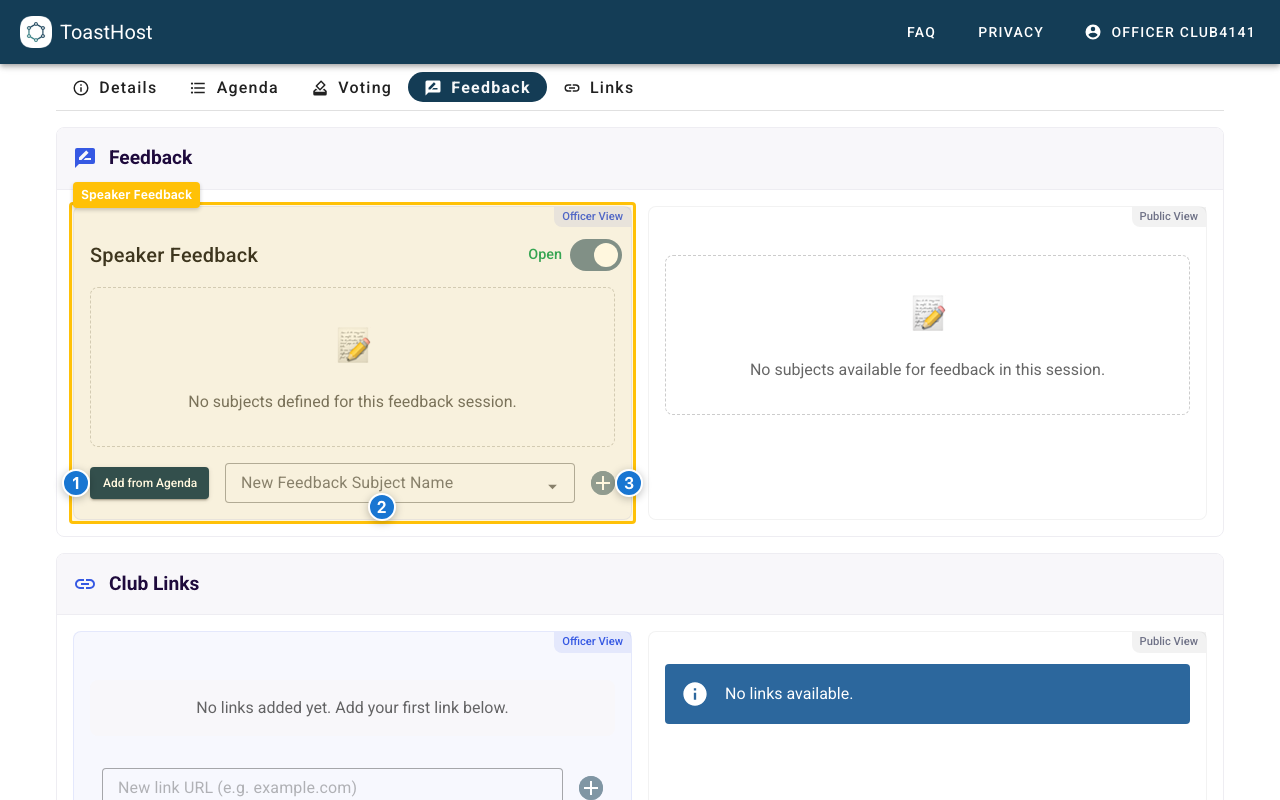Open the PRIVACY page
Screen dimensions: 1280x800
coord(1010,32)
